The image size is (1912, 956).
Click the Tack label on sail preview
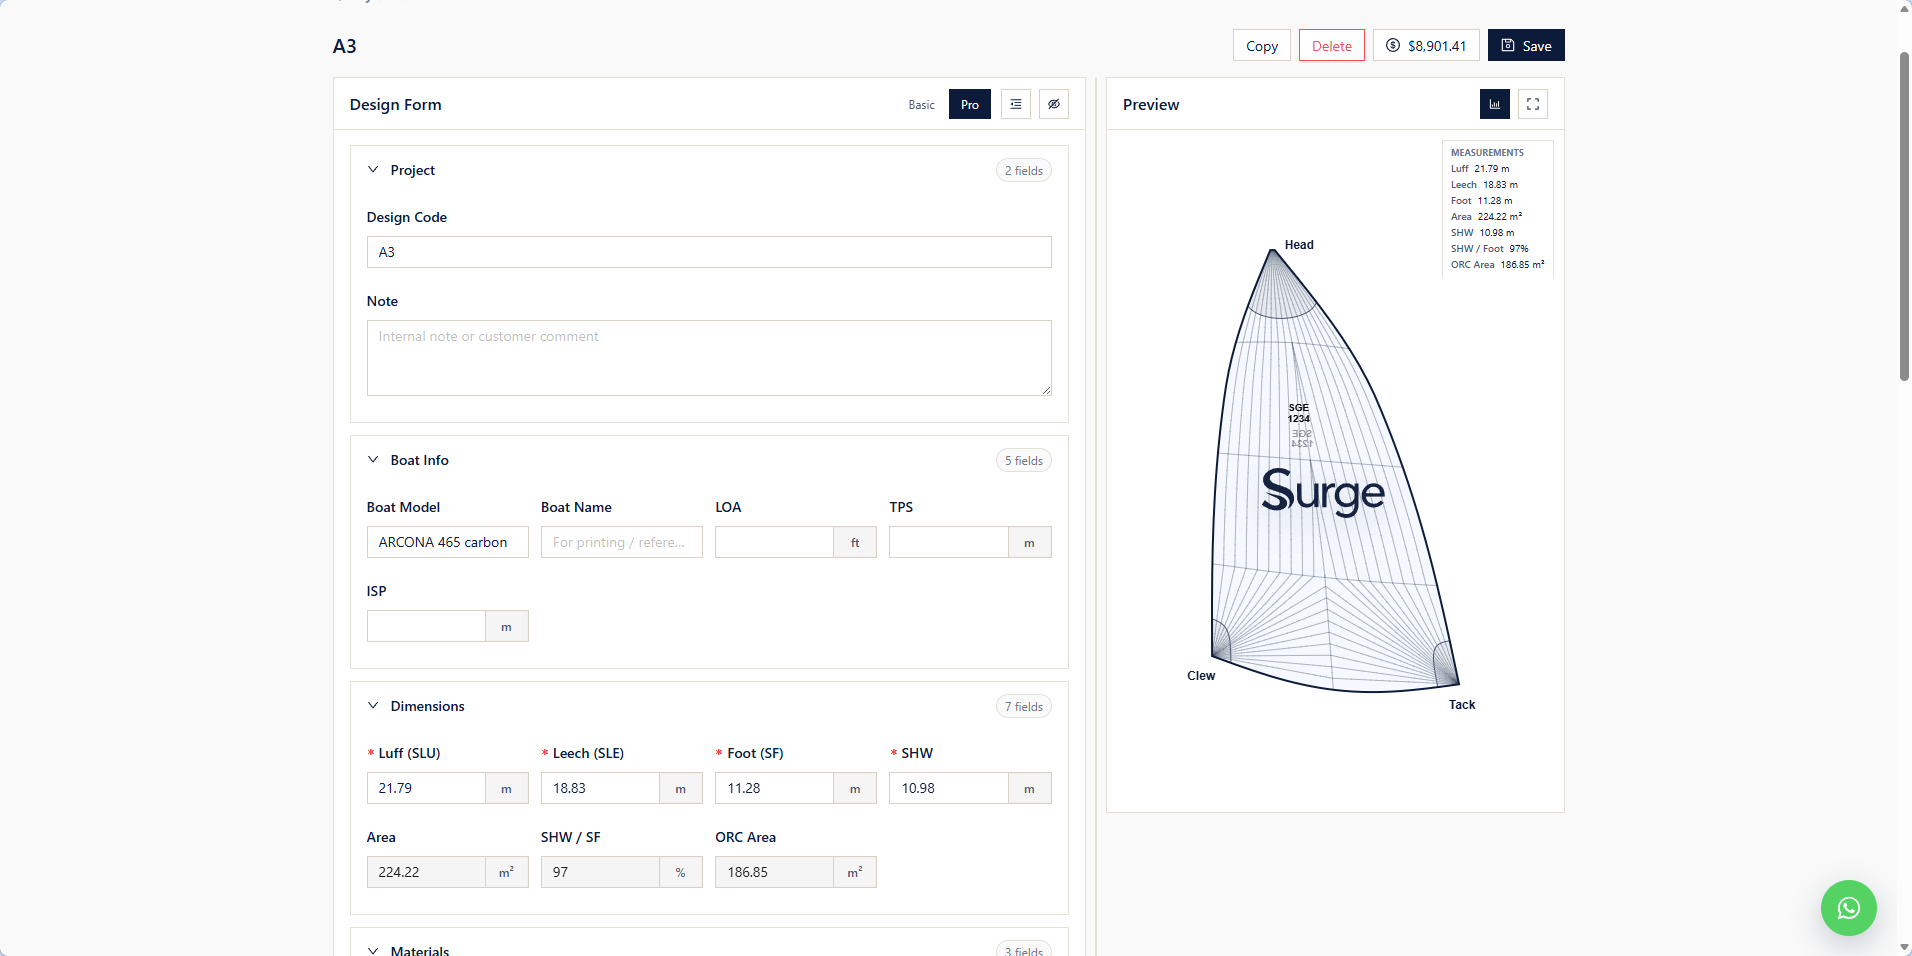pos(1462,705)
